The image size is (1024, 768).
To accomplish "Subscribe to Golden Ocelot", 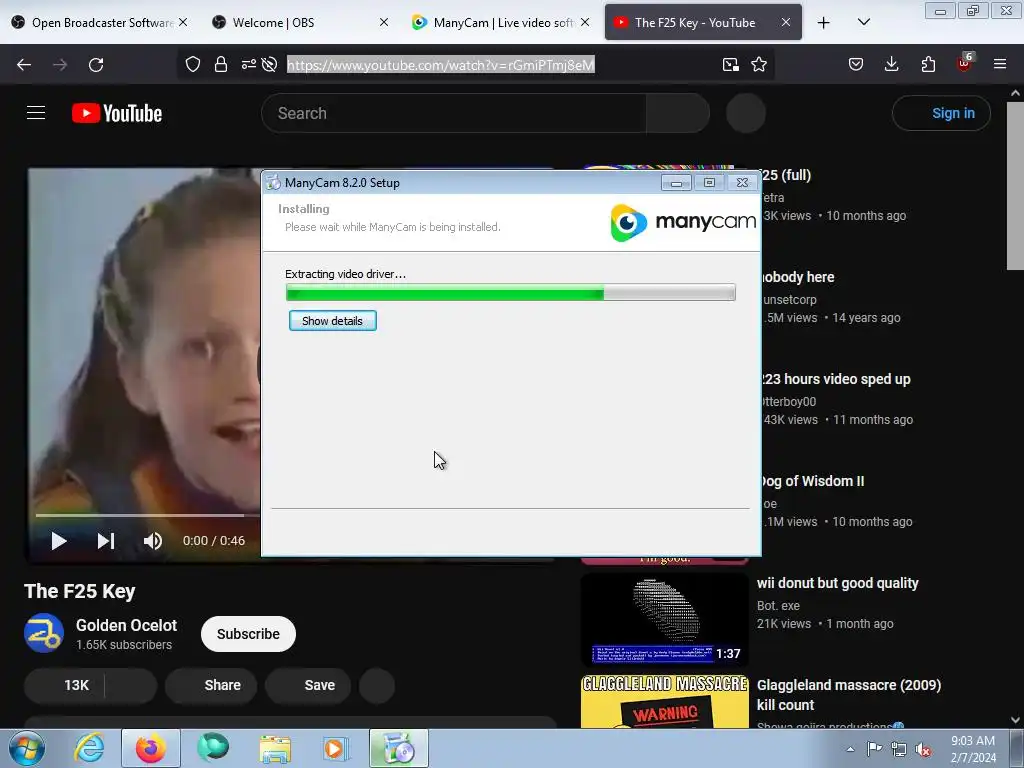I will click(248, 634).
